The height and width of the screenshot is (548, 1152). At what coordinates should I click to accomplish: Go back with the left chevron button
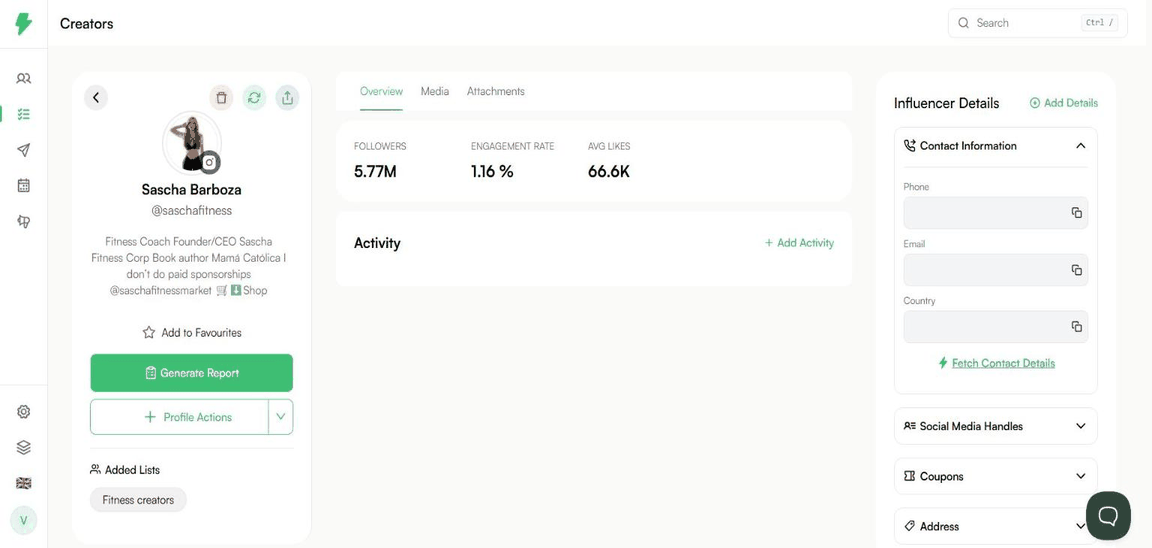click(x=96, y=97)
